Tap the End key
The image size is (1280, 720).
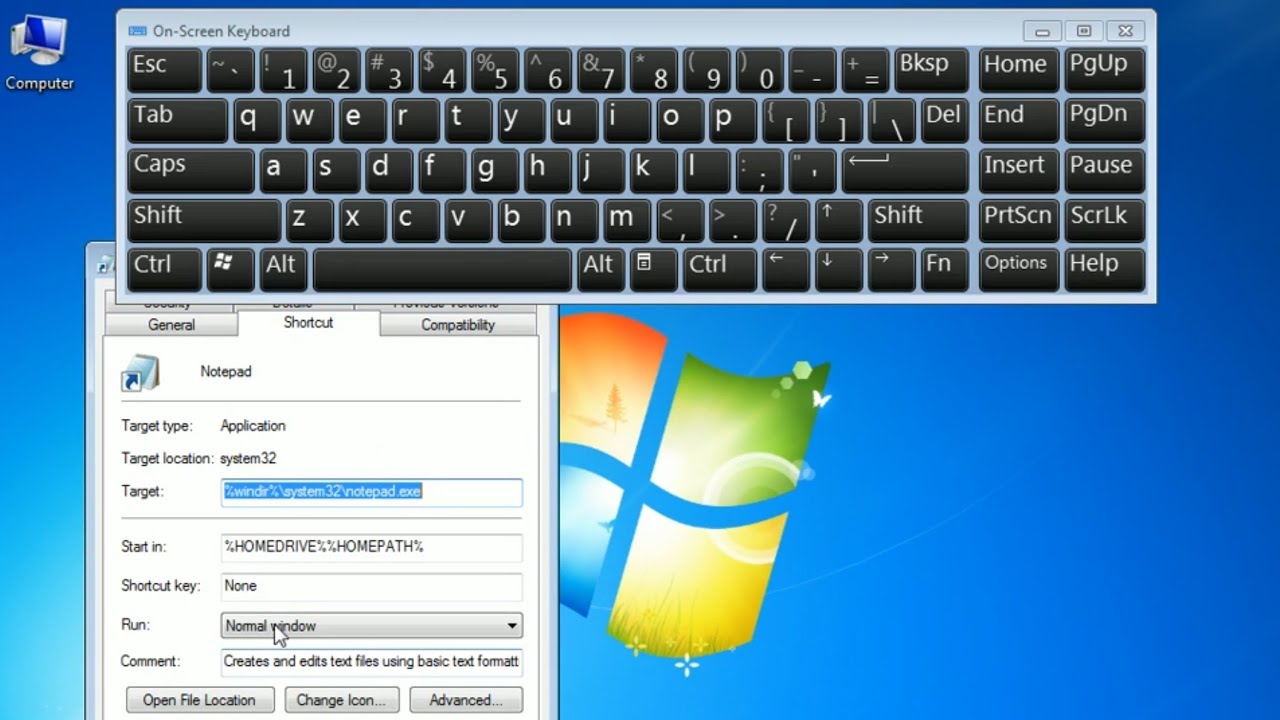[x=1019, y=120]
